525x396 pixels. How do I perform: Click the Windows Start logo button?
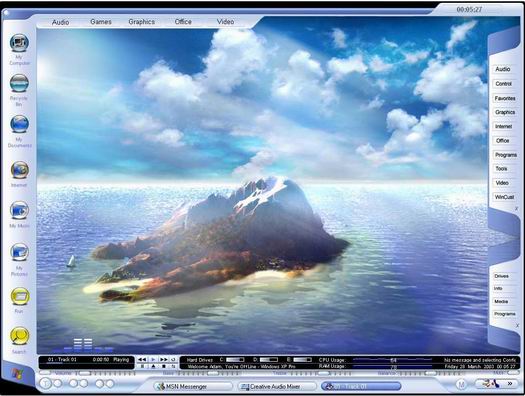pos(16,374)
